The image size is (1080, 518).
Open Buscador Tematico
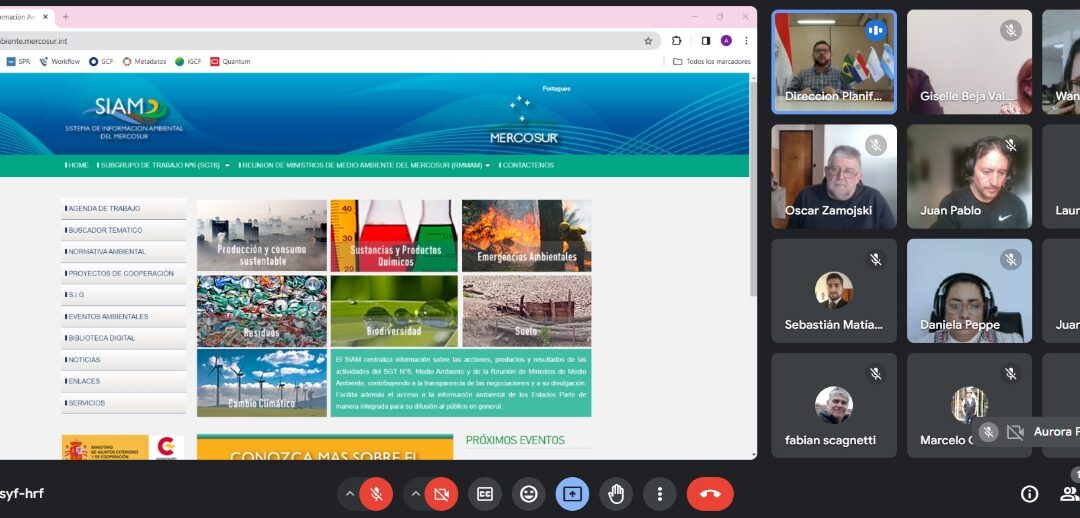click(123, 230)
